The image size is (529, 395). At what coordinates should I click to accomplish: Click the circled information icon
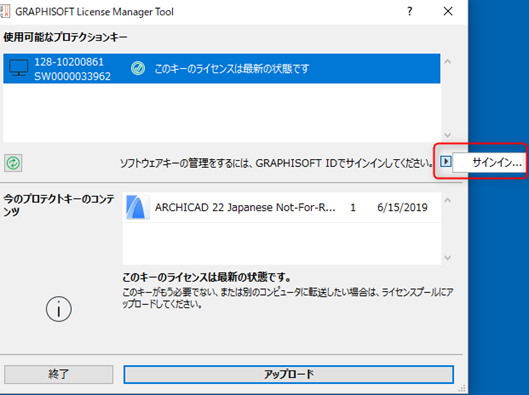click(59, 309)
